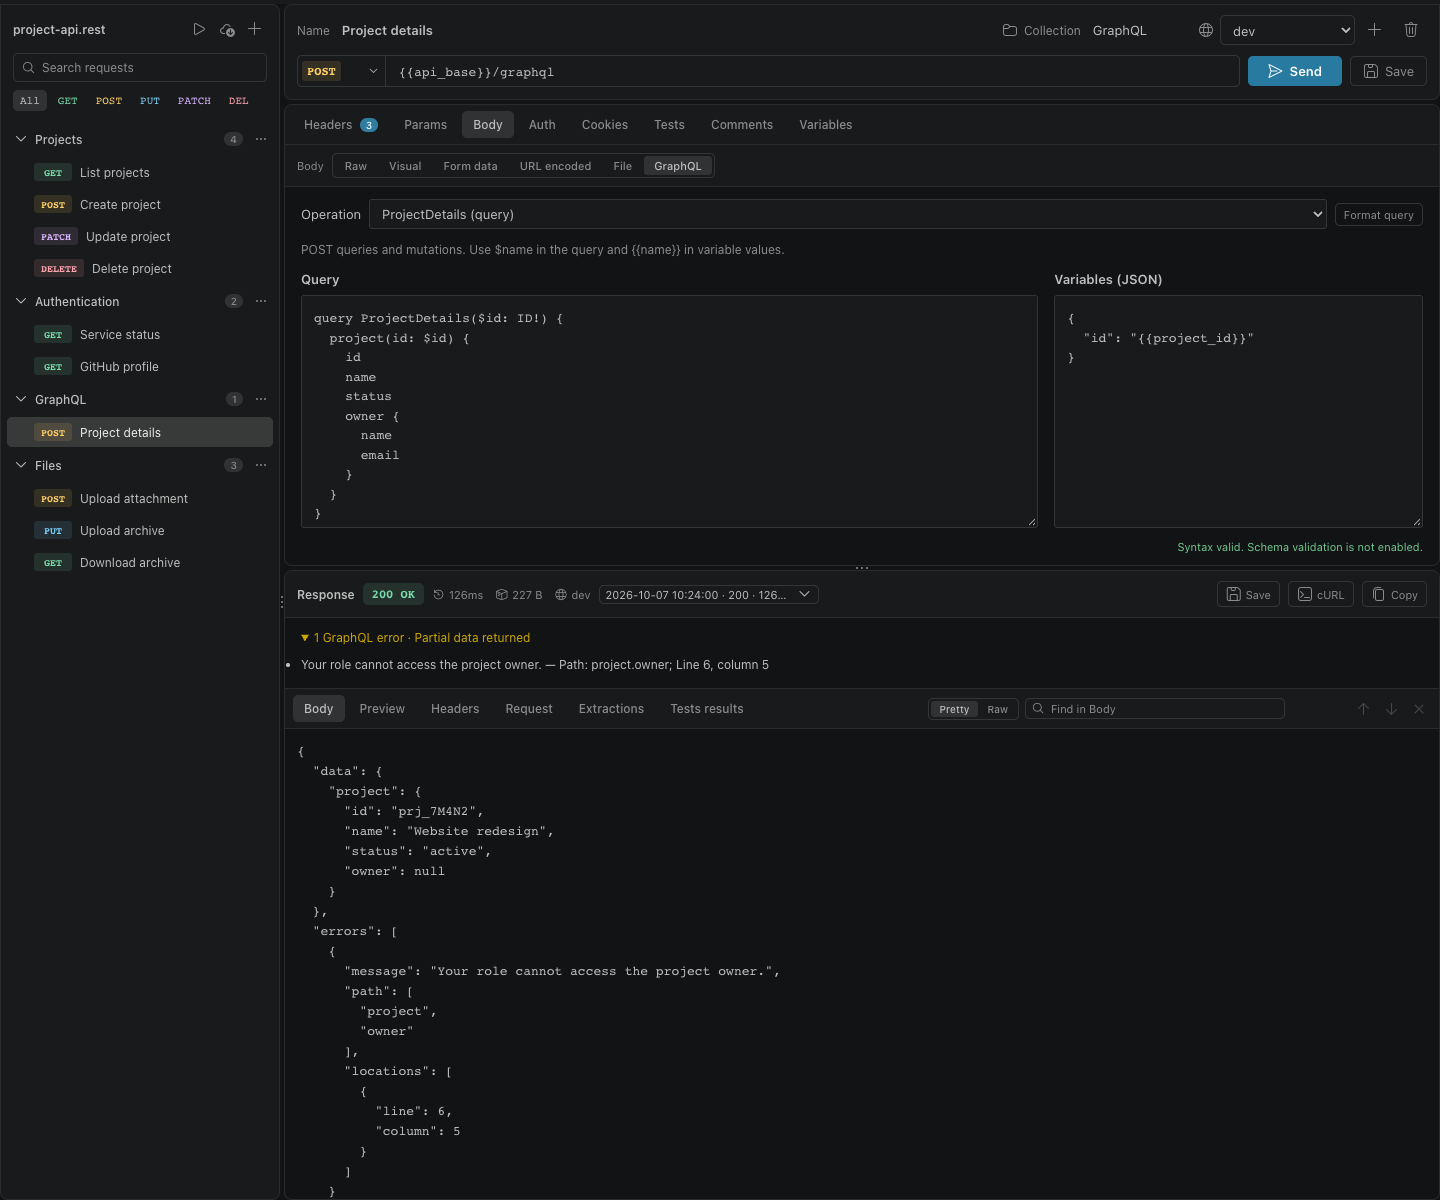Click the Format query button
Viewport: 1440px width, 1200px height.
coord(1378,215)
